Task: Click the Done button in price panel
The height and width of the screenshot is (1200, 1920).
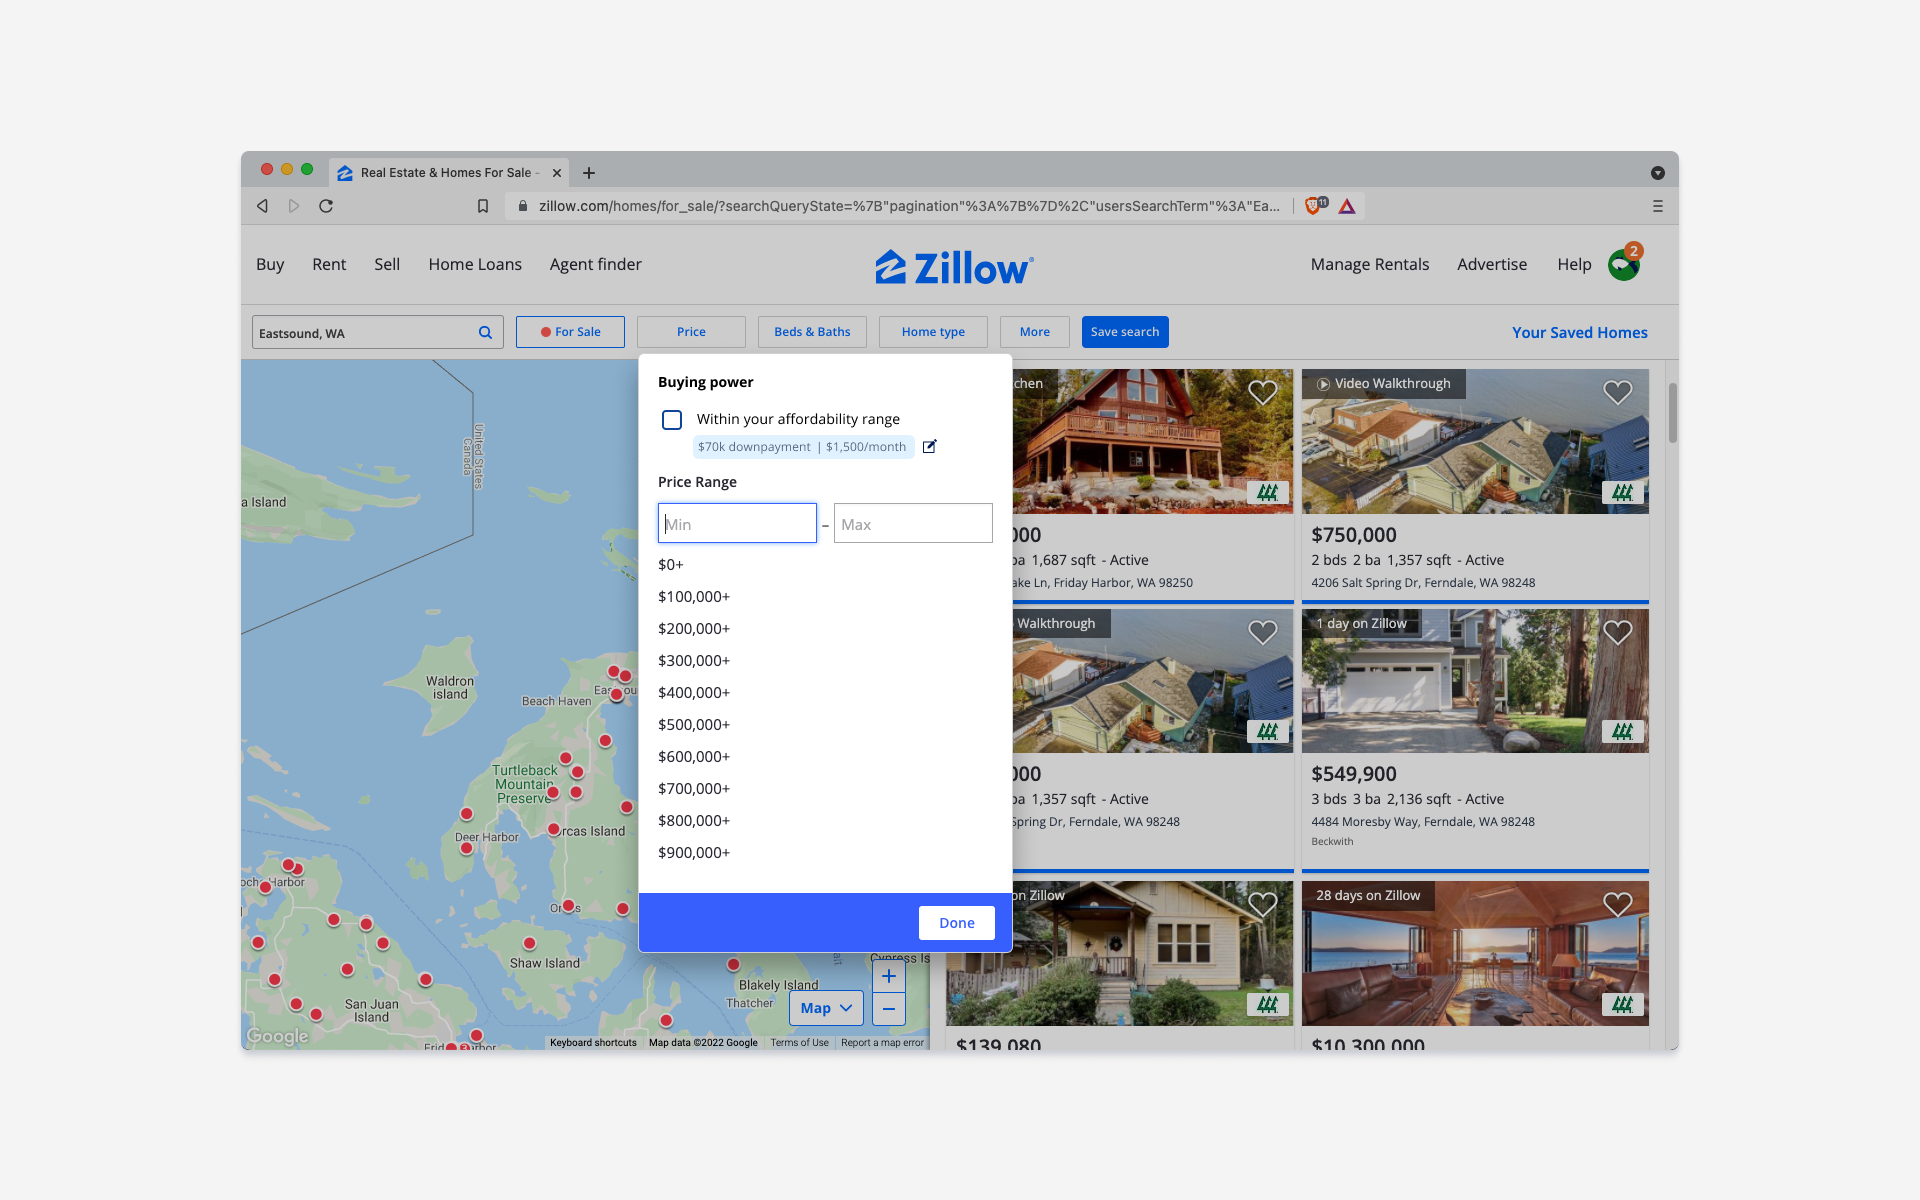Action: 957,923
